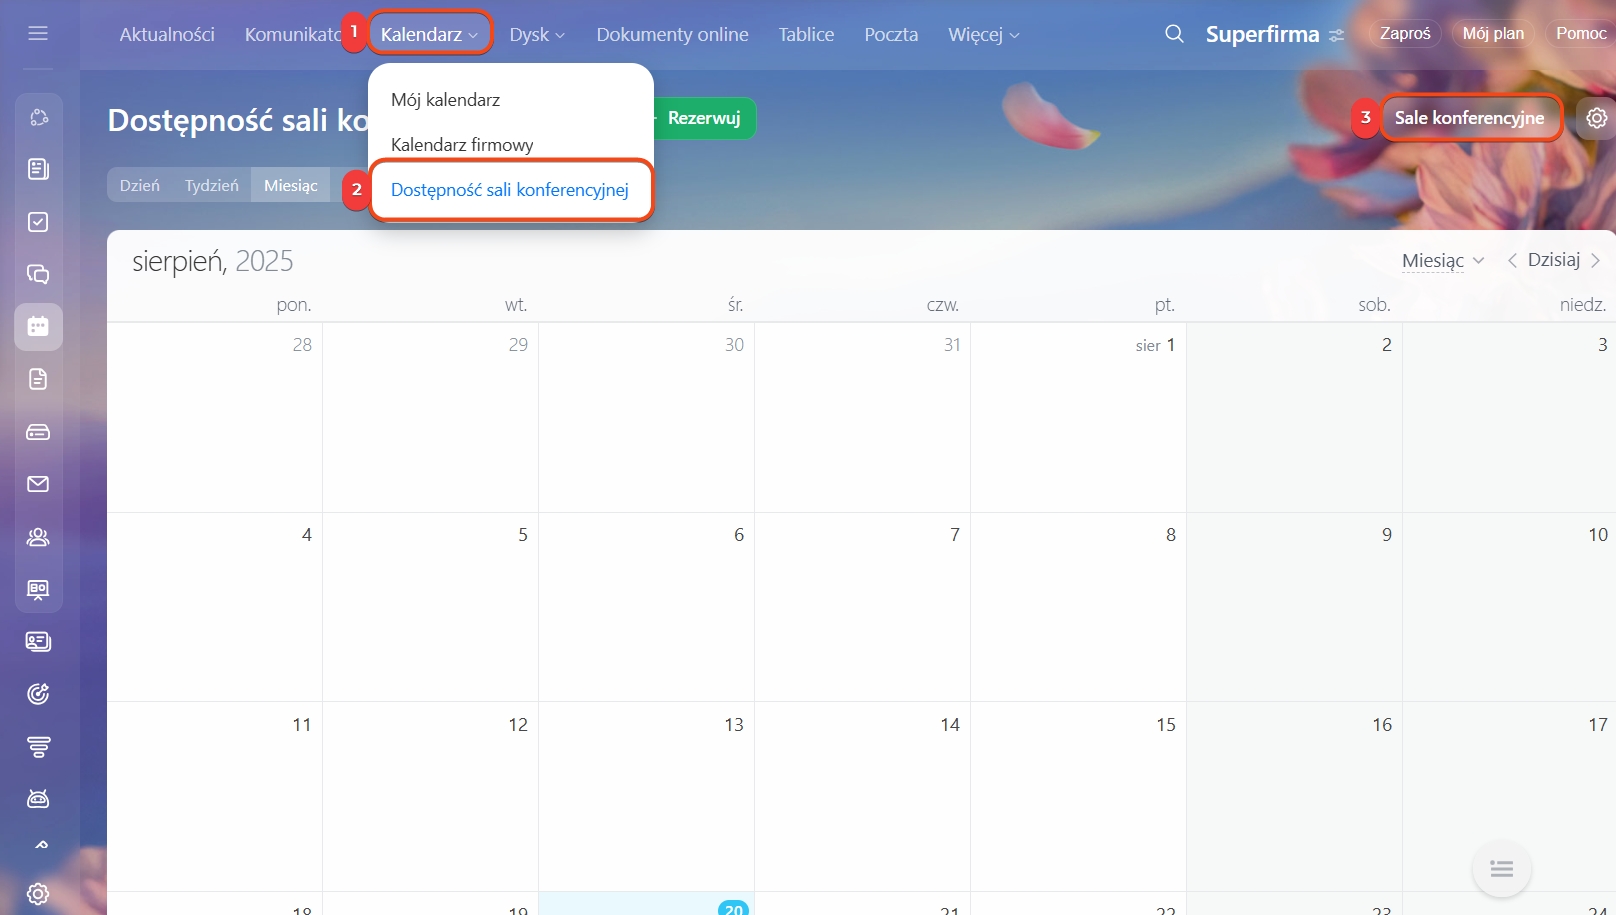Switch to the Miesiąc view tab
The height and width of the screenshot is (915, 1616).
coord(291,185)
